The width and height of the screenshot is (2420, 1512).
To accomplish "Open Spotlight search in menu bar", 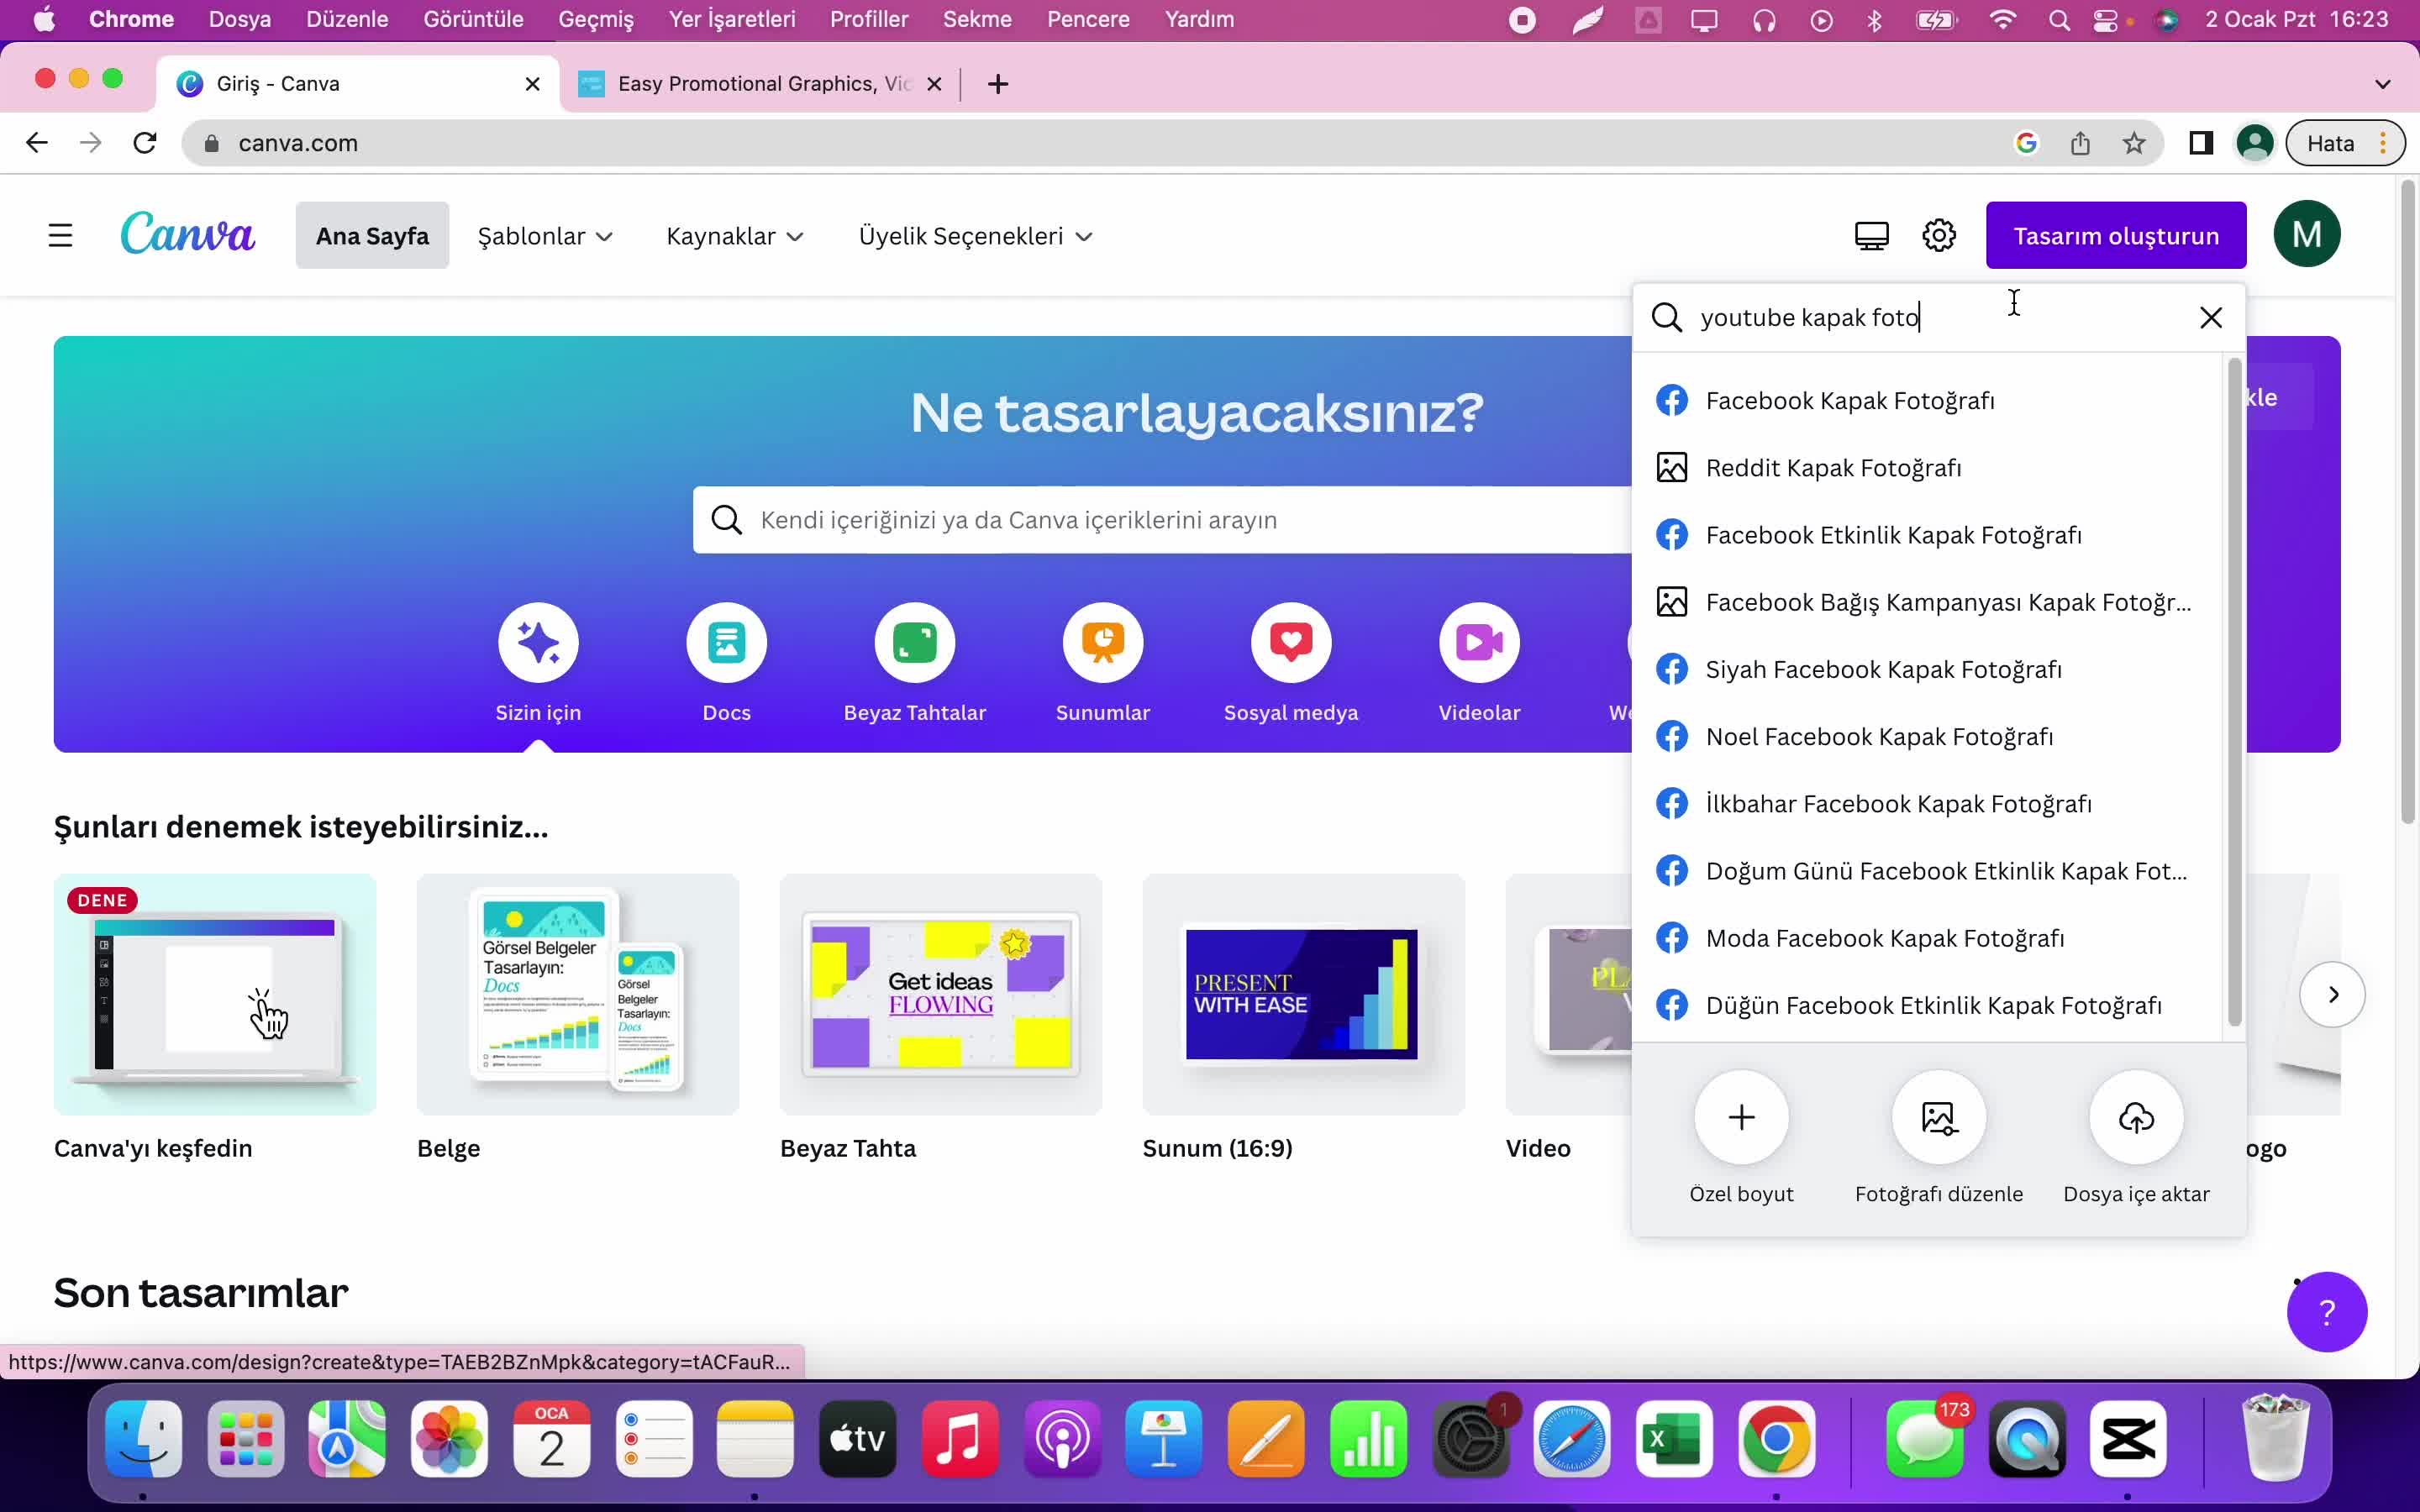I will click(x=2058, y=20).
